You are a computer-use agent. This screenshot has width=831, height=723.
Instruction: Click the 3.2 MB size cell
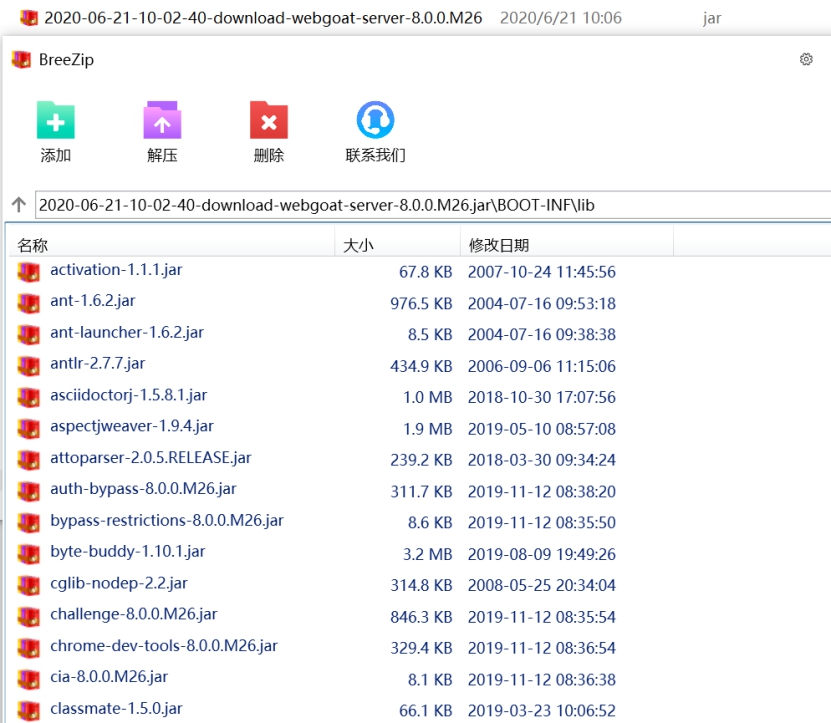(428, 554)
